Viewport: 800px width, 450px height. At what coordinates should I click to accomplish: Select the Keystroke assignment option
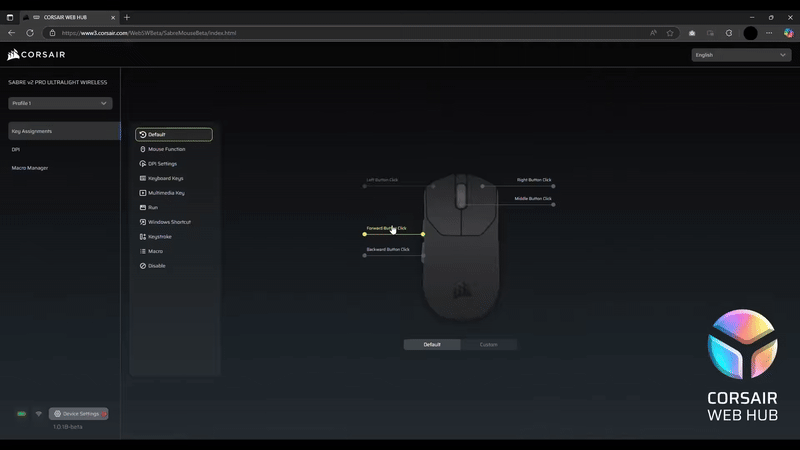pyautogui.click(x=160, y=237)
